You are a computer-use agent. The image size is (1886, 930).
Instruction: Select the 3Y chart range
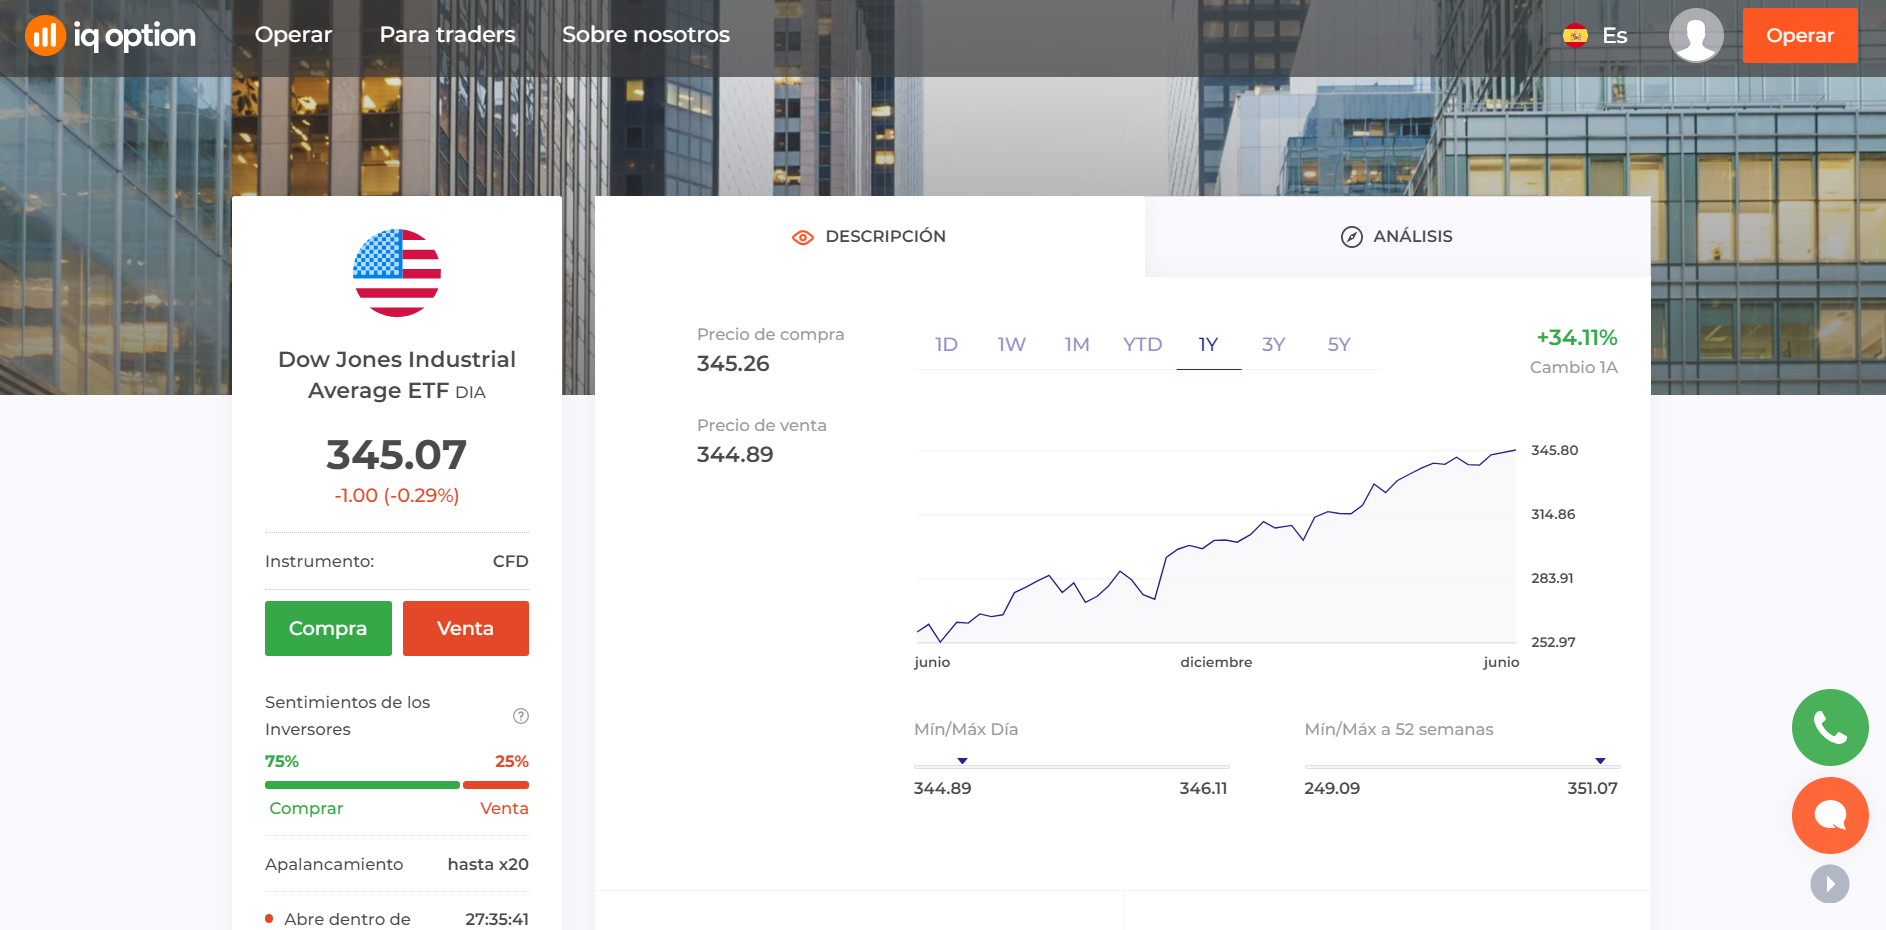[1273, 345]
